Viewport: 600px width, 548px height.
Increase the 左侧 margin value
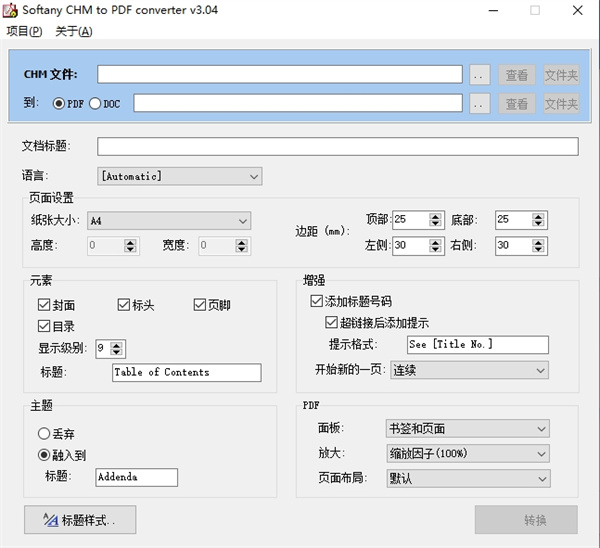point(435,242)
